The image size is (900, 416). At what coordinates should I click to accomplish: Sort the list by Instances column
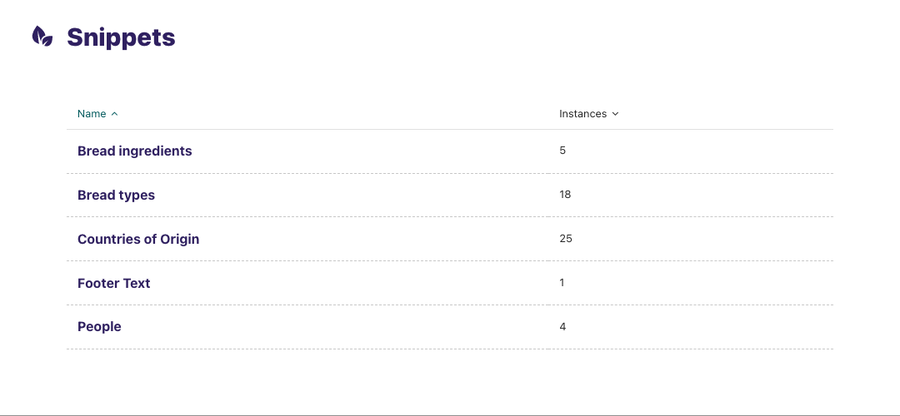tap(583, 114)
